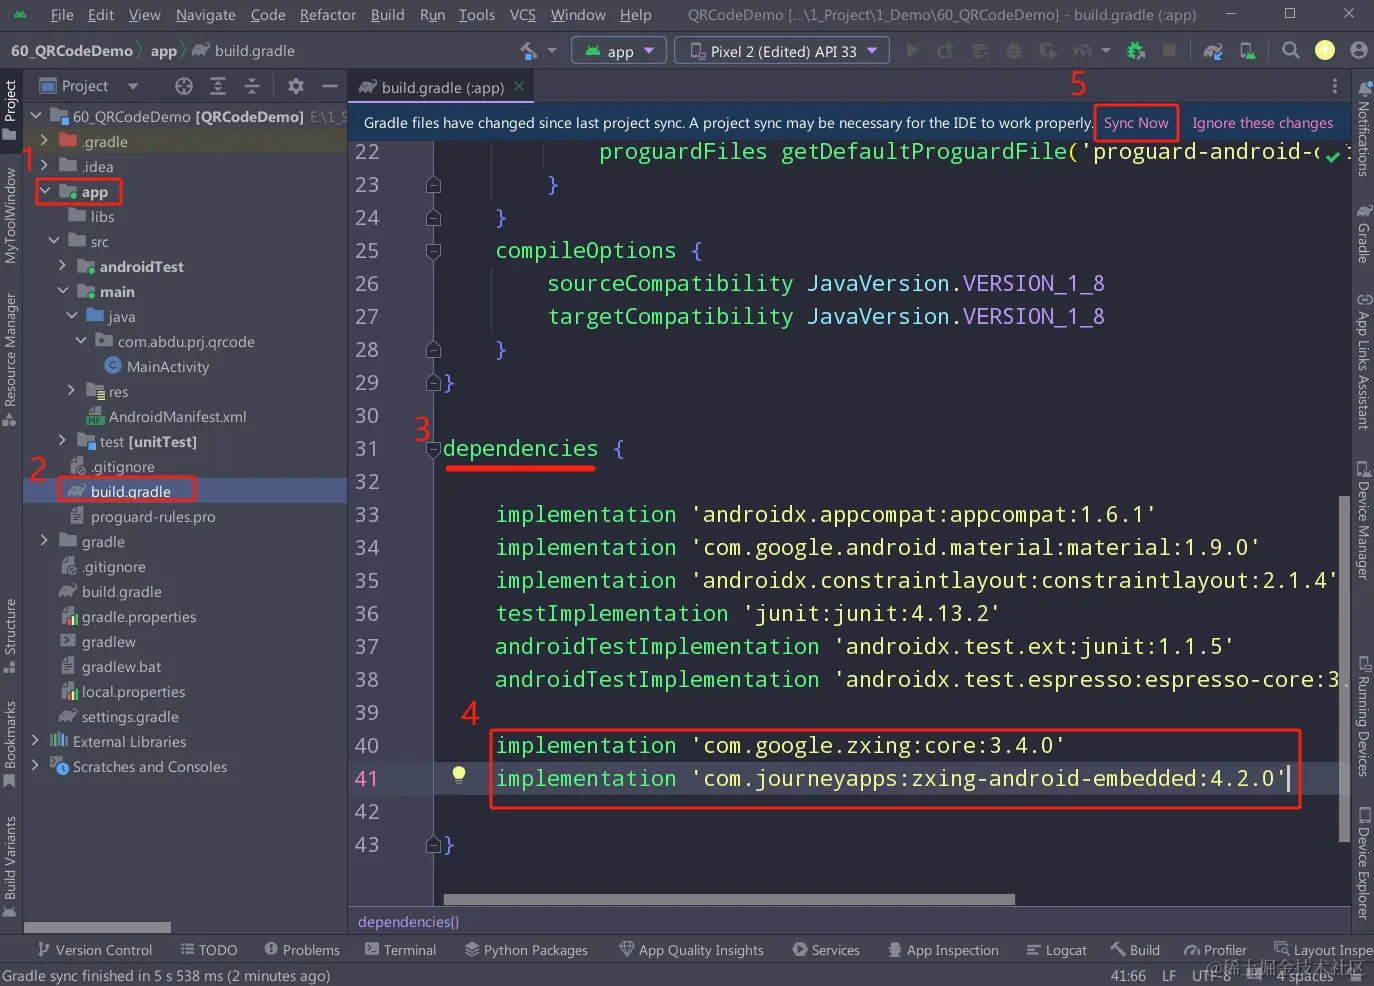The height and width of the screenshot is (986, 1374).
Task: Click Ignore these changes link
Action: (1262, 123)
